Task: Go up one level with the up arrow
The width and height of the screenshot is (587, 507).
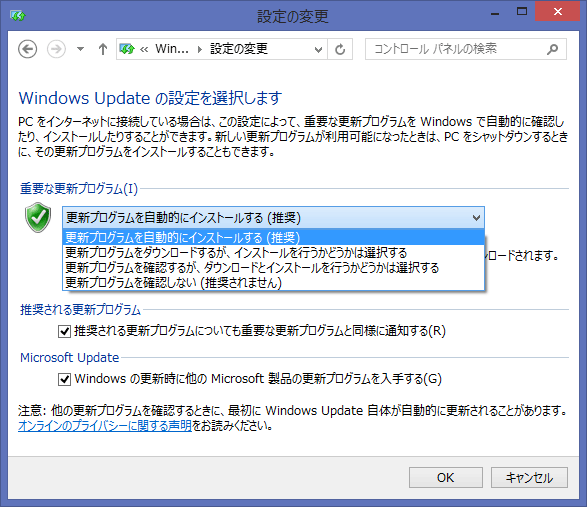Action: tap(103, 49)
